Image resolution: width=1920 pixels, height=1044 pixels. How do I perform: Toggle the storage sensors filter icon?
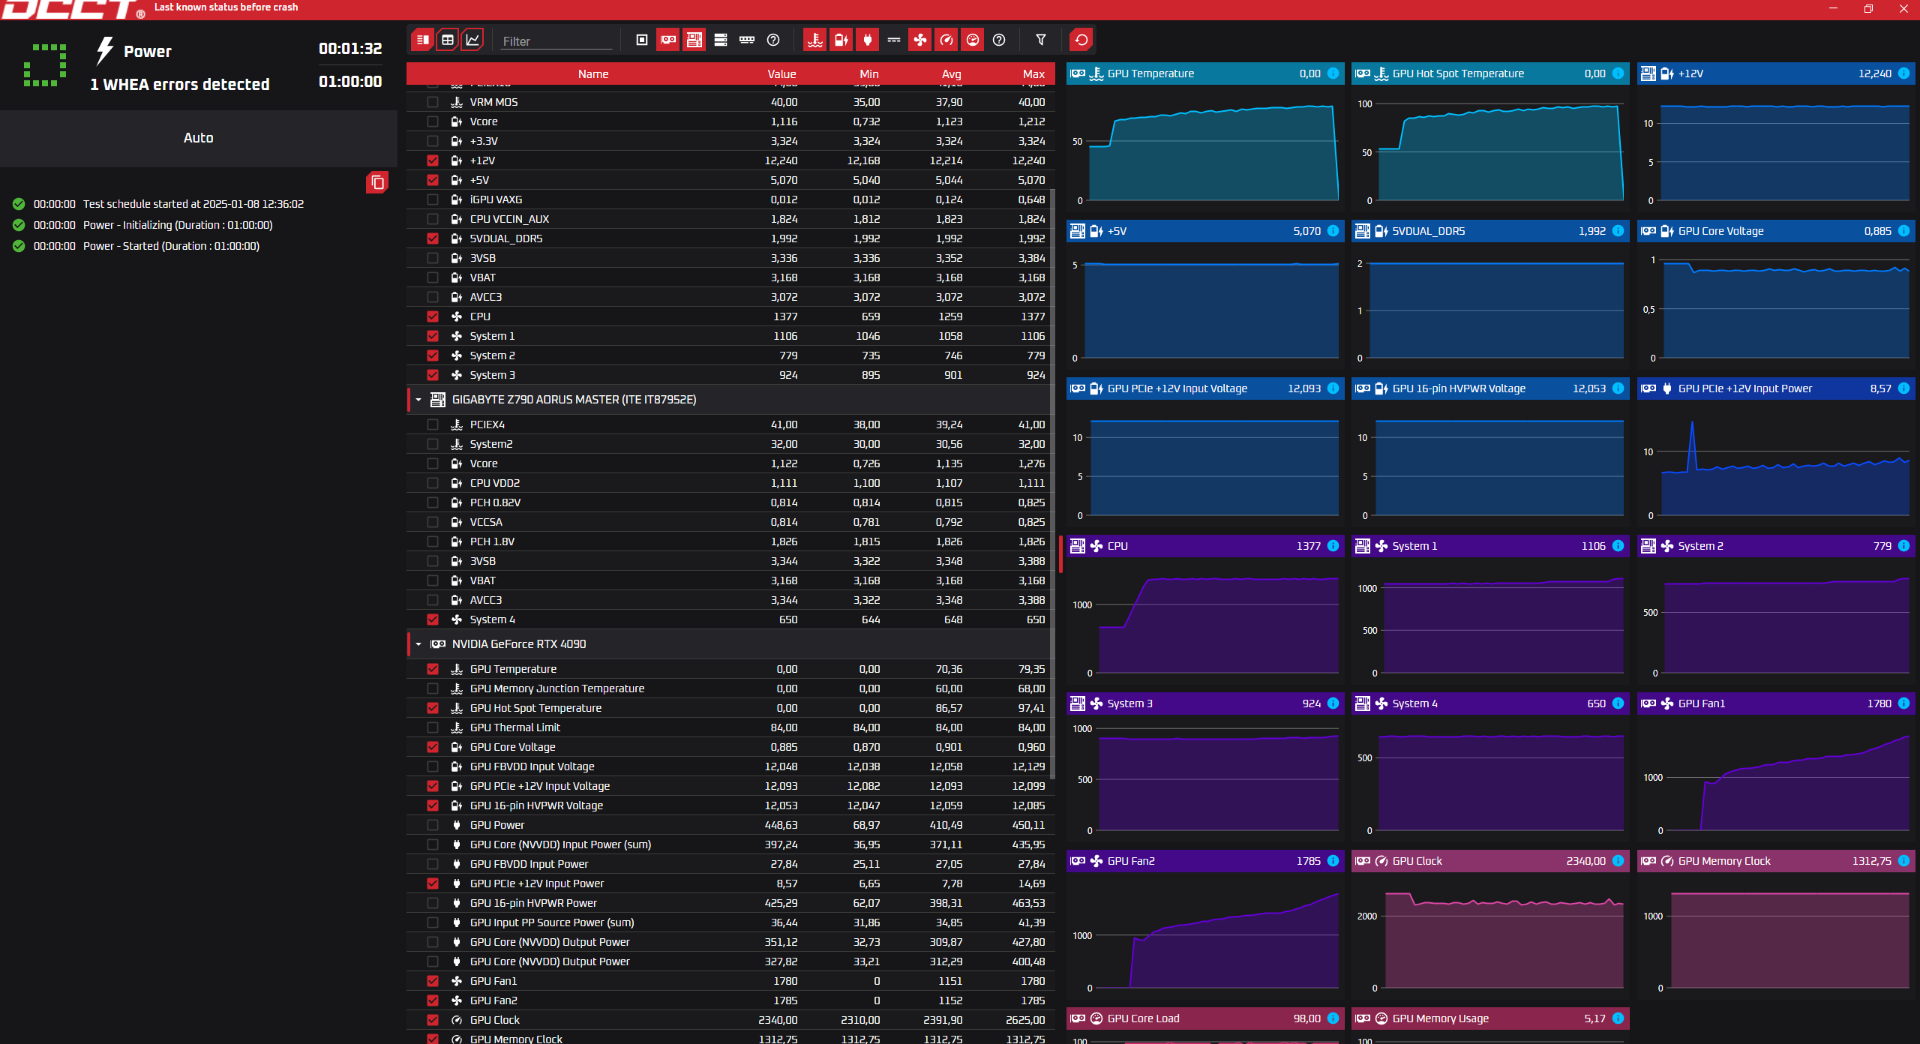coord(720,40)
